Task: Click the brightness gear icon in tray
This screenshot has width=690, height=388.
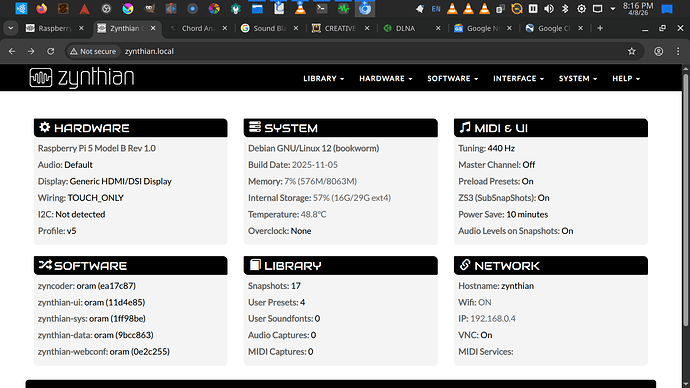Action: pos(581,8)
